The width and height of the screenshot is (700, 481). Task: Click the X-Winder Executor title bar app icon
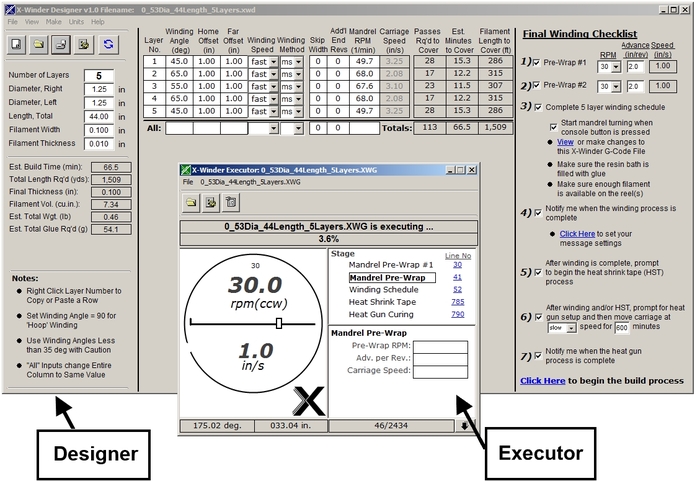[185, 170]
